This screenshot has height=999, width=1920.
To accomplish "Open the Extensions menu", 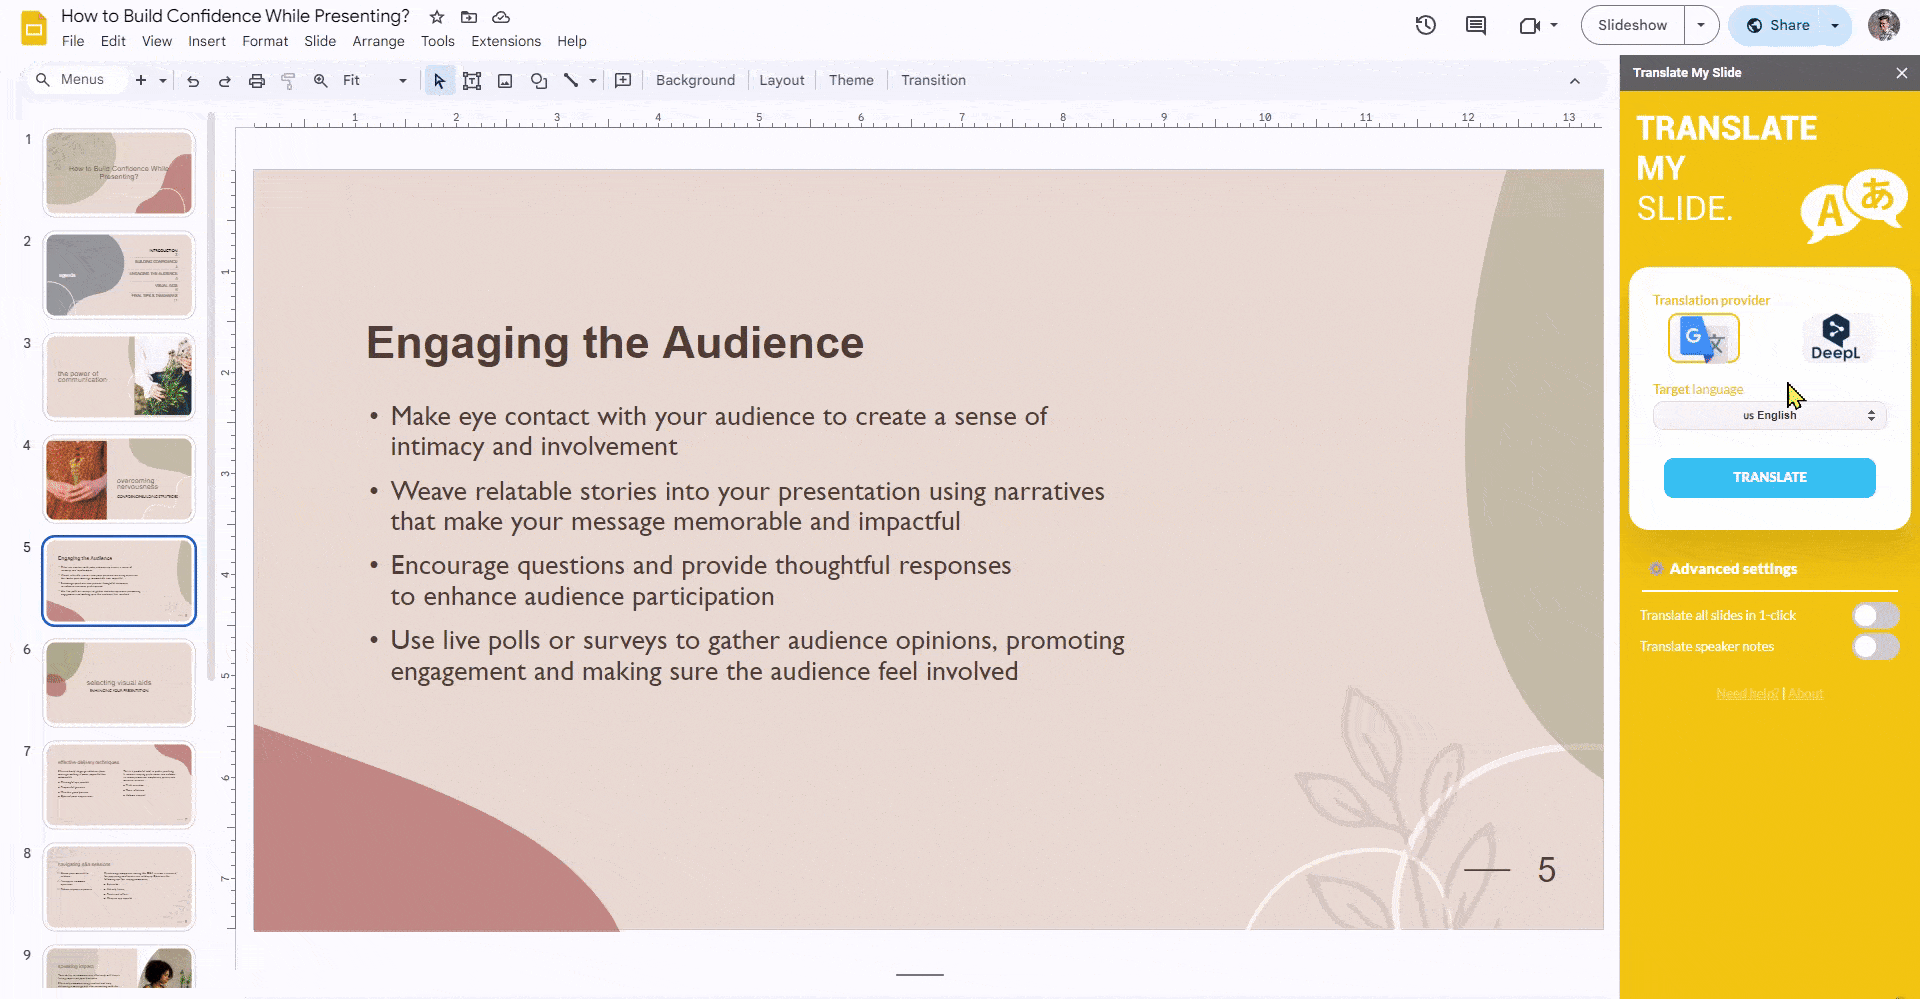I will pos(505,41).
